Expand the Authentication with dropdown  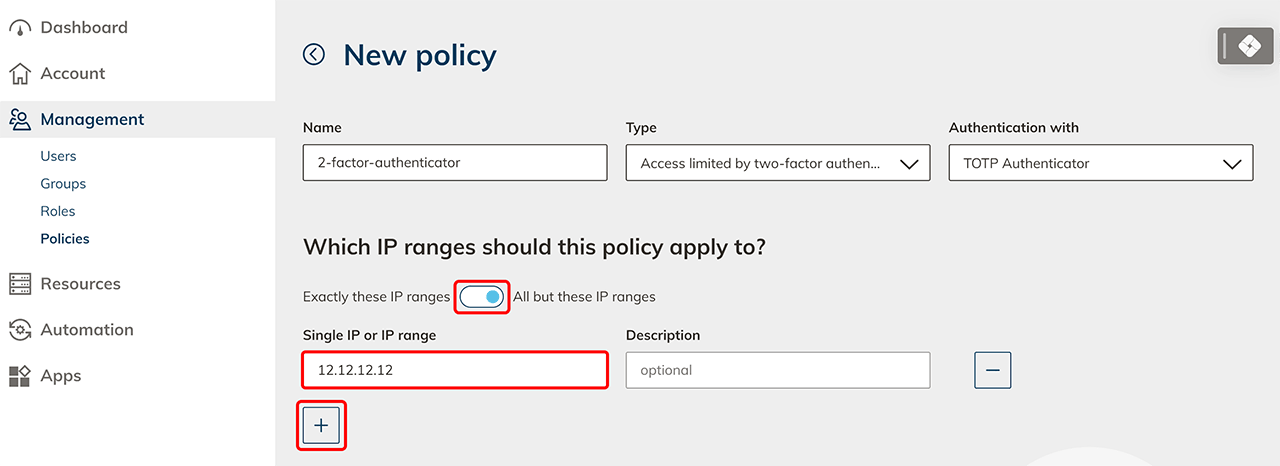coord(1100,163)
